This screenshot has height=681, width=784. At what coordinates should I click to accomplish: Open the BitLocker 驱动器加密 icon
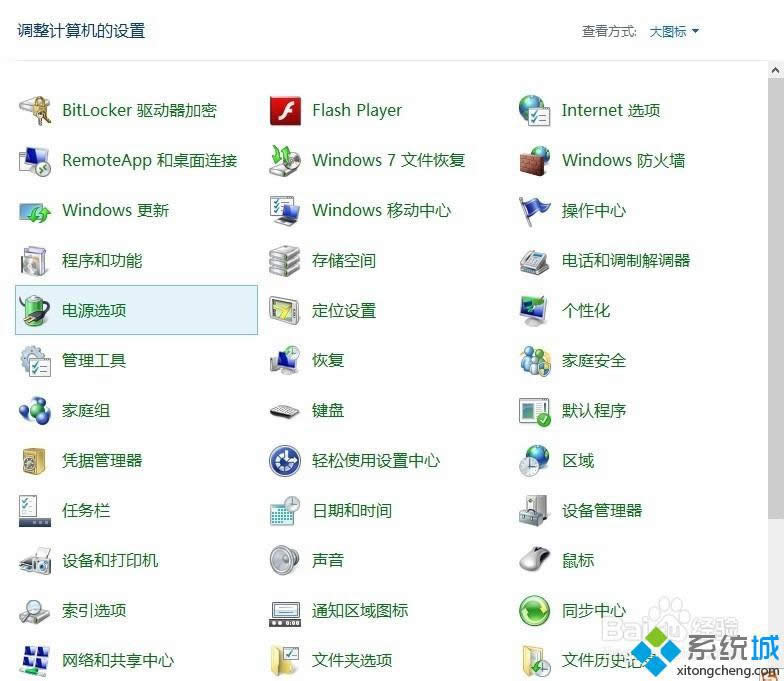35,110
